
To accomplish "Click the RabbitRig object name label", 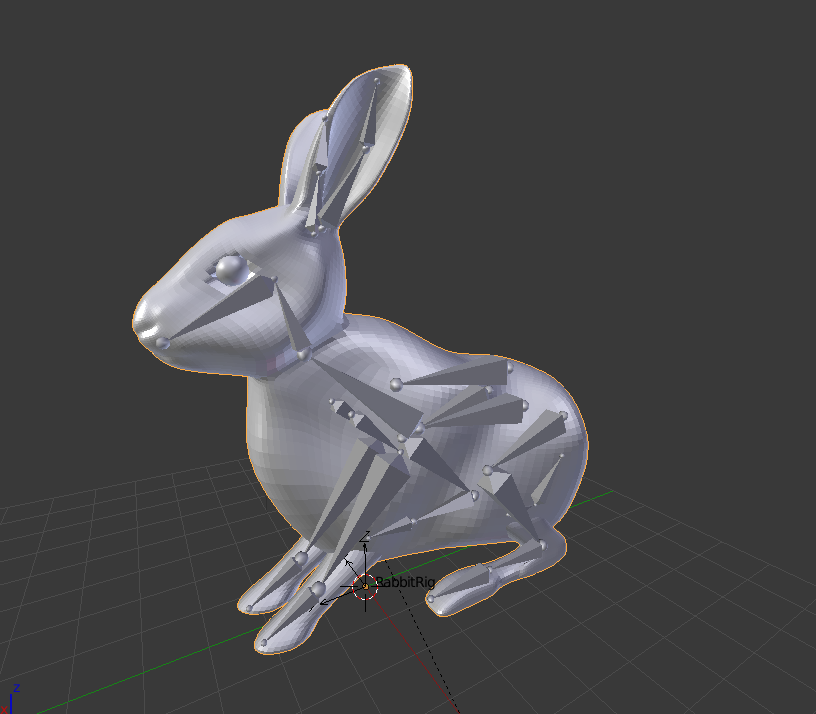I will (405, 582).
